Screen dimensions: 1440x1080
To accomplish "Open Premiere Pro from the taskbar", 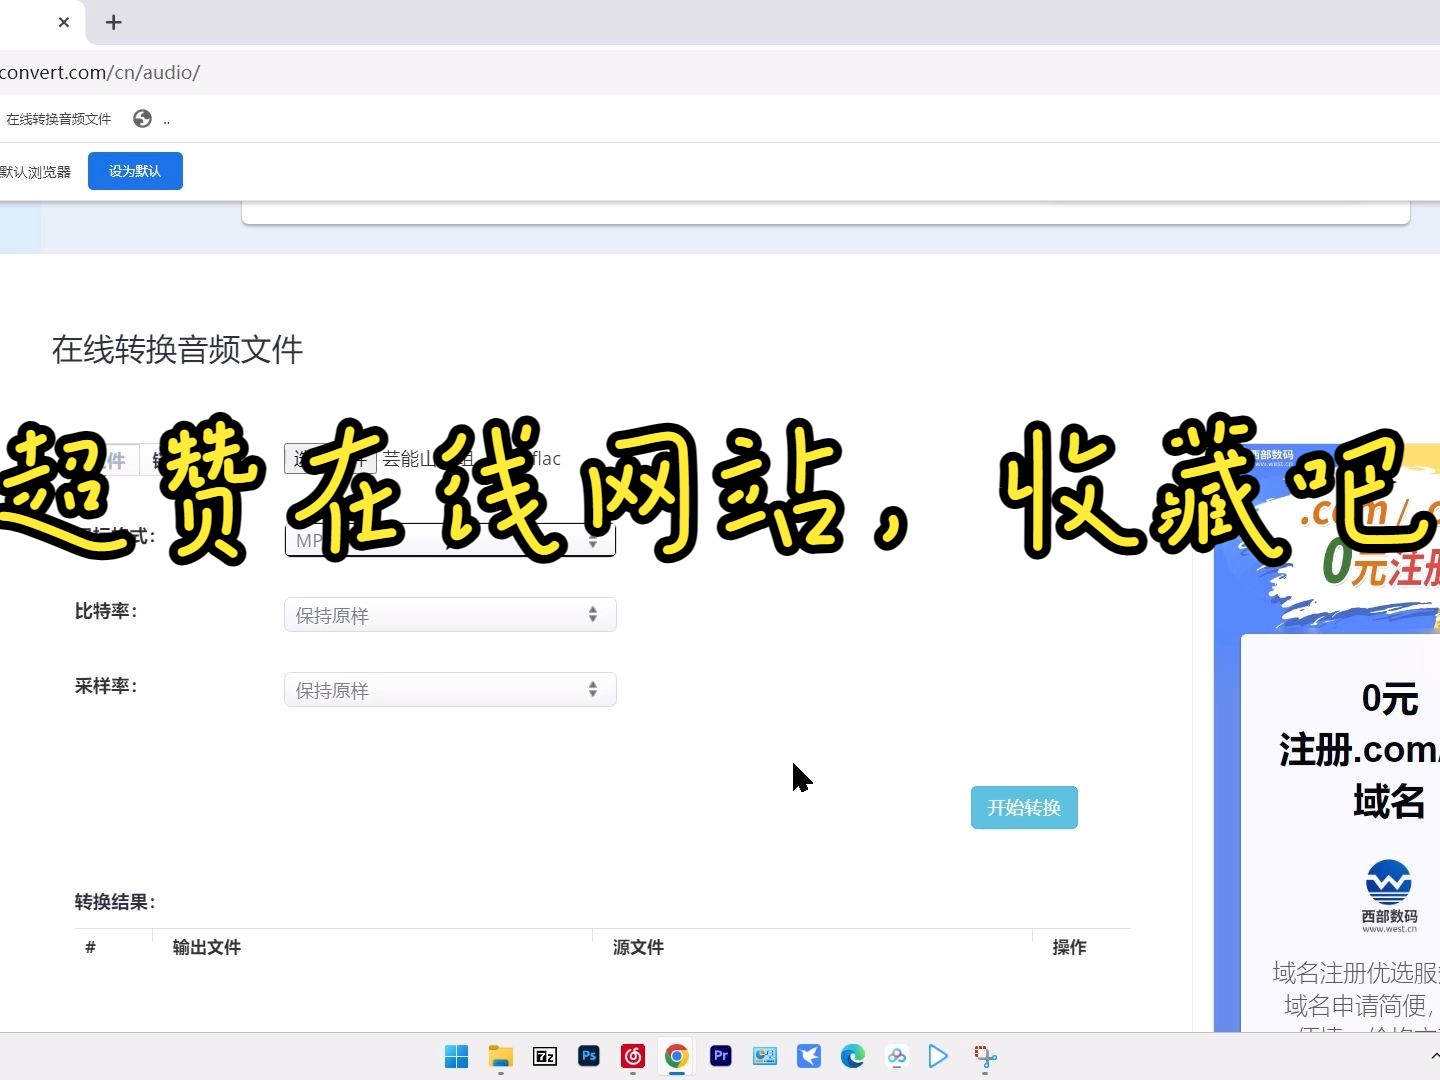I will point(721,1056).
